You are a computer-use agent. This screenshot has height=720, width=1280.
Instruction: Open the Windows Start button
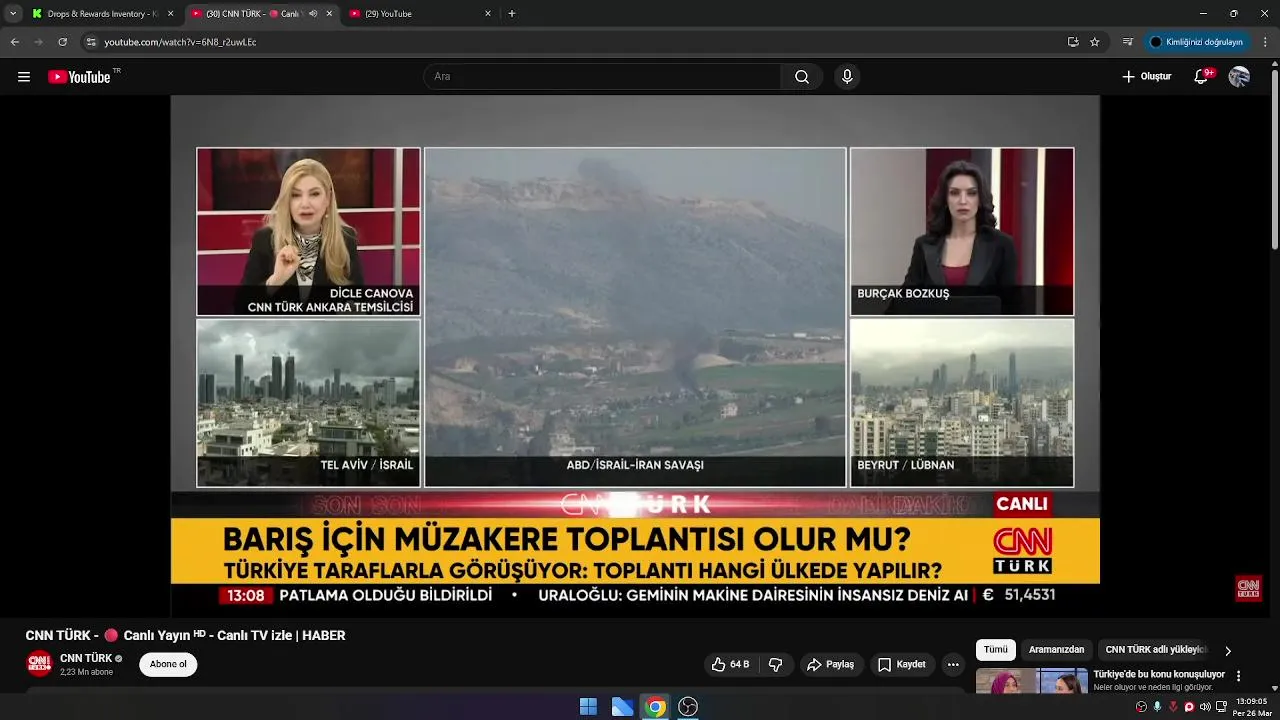[x=588, y=707]
